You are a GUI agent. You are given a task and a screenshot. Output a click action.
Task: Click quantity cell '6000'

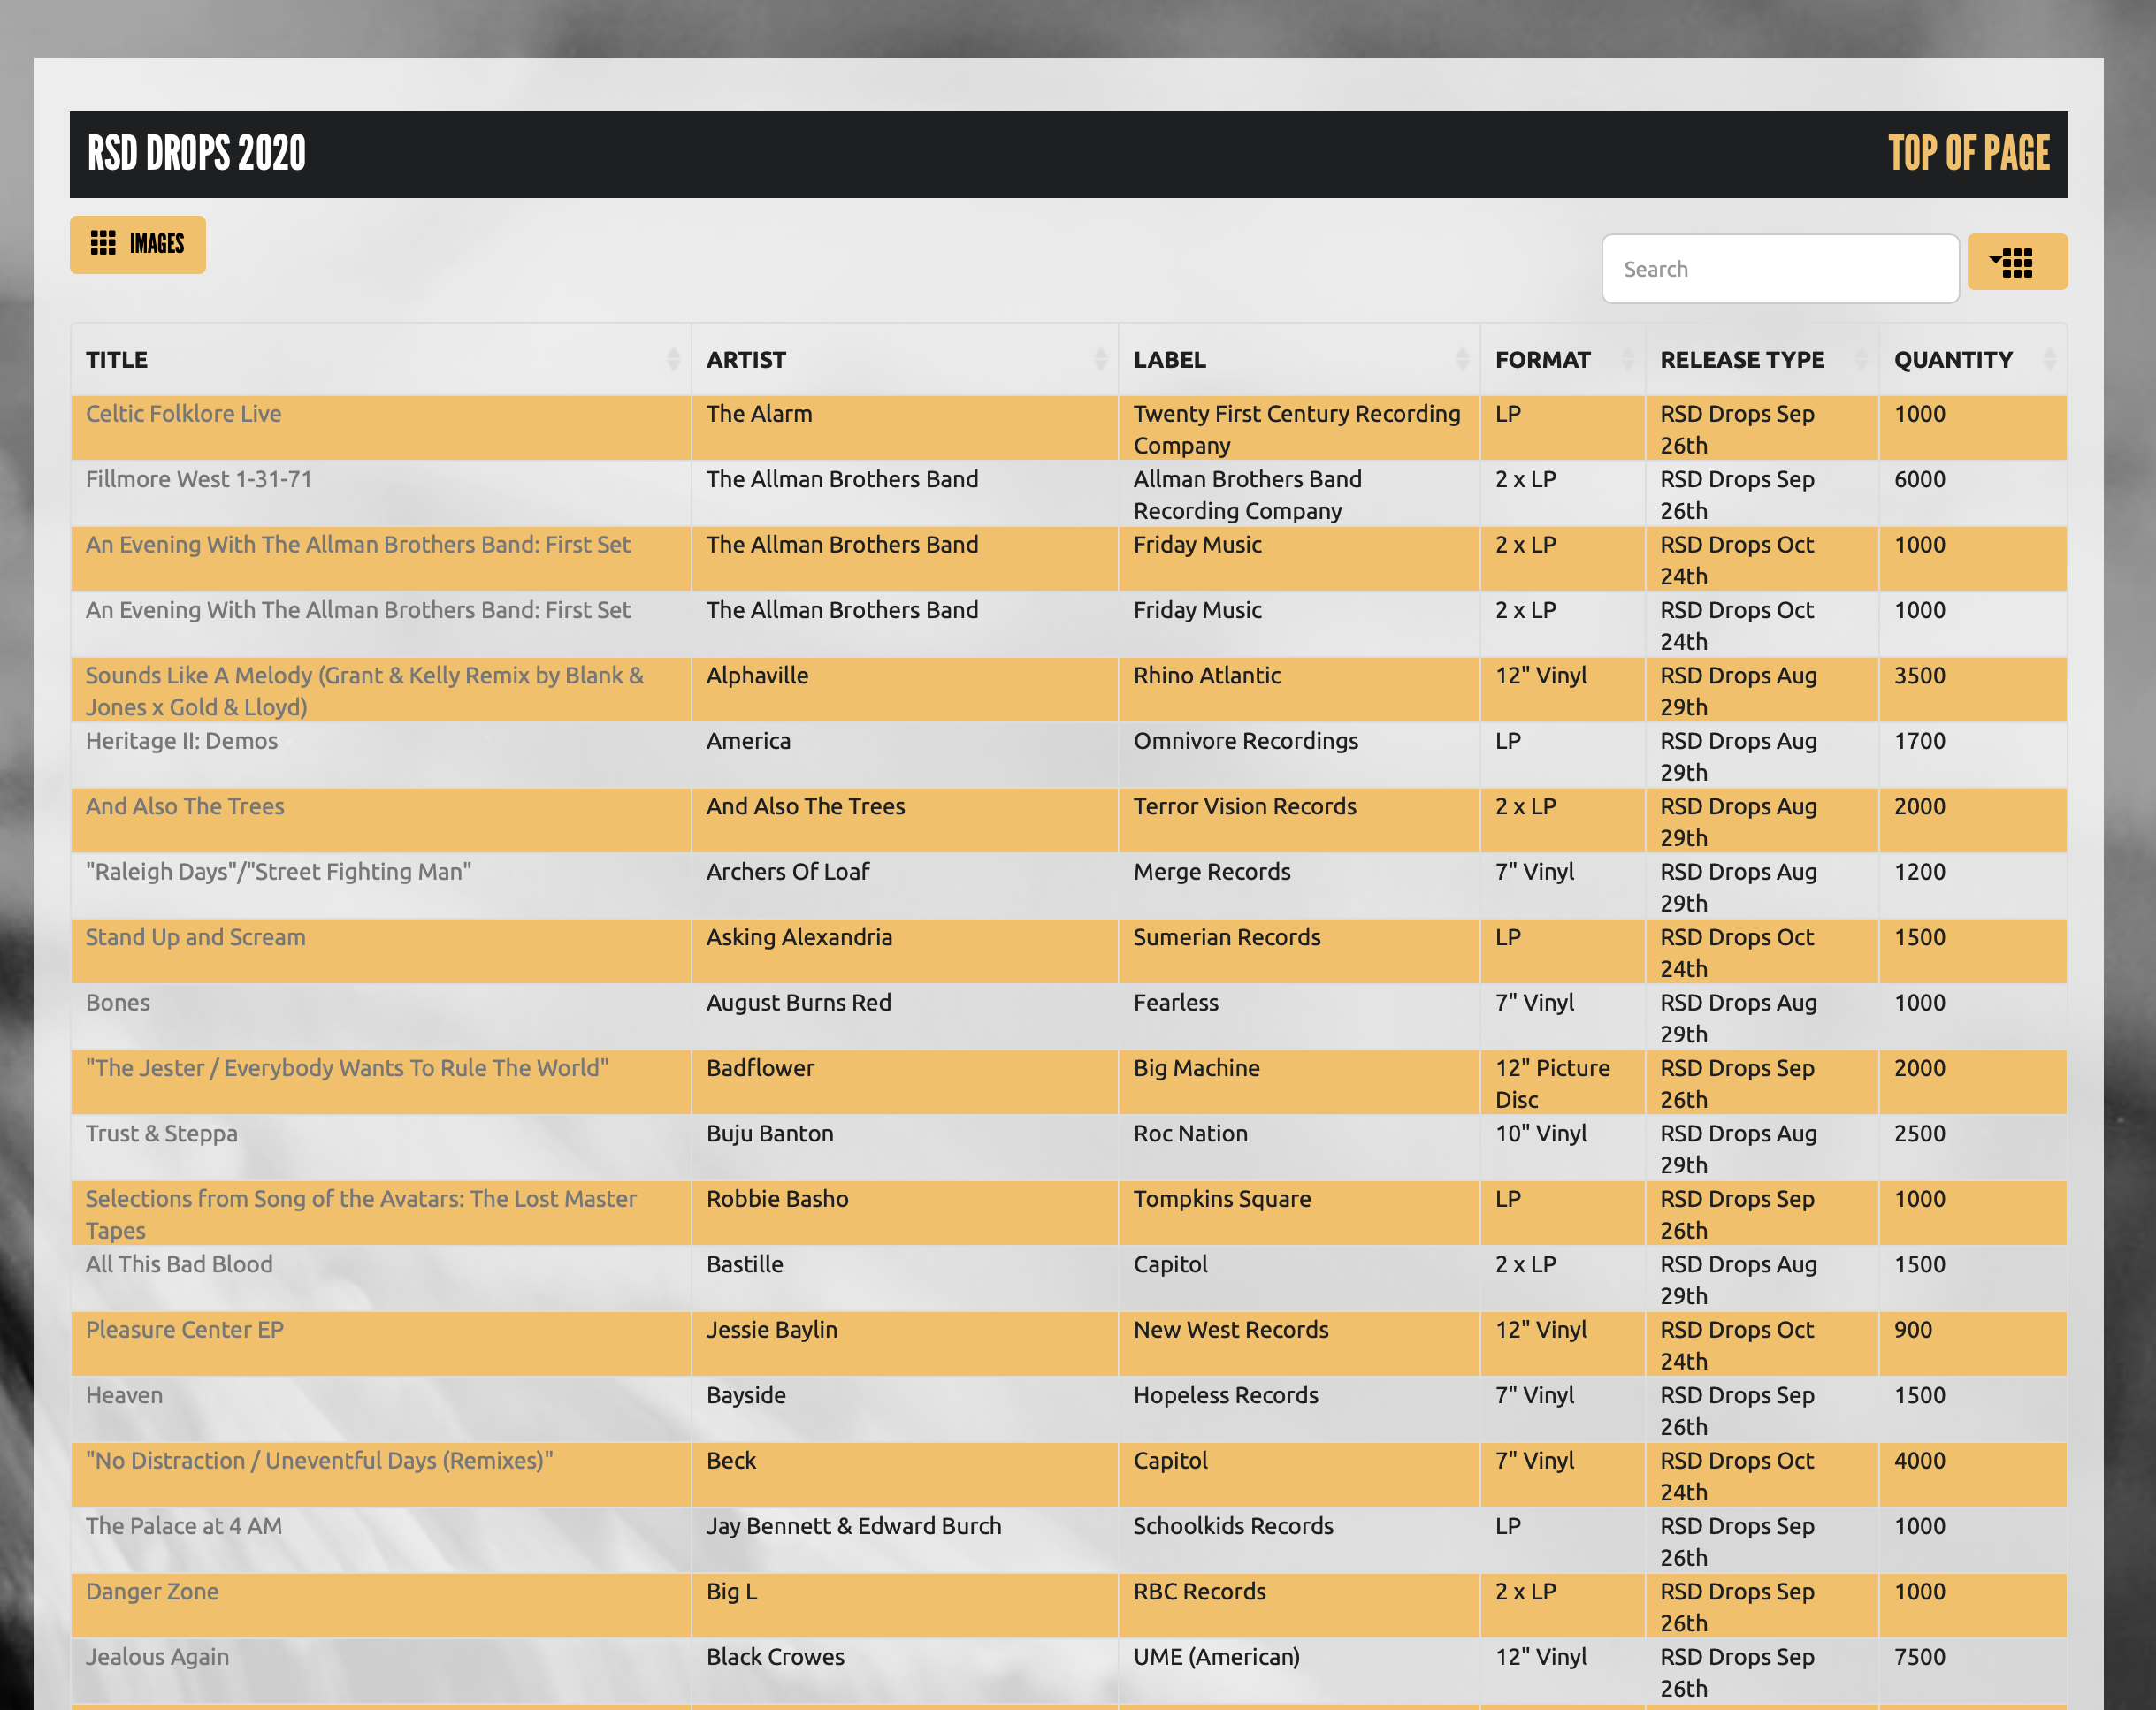tap(1919, 479)
